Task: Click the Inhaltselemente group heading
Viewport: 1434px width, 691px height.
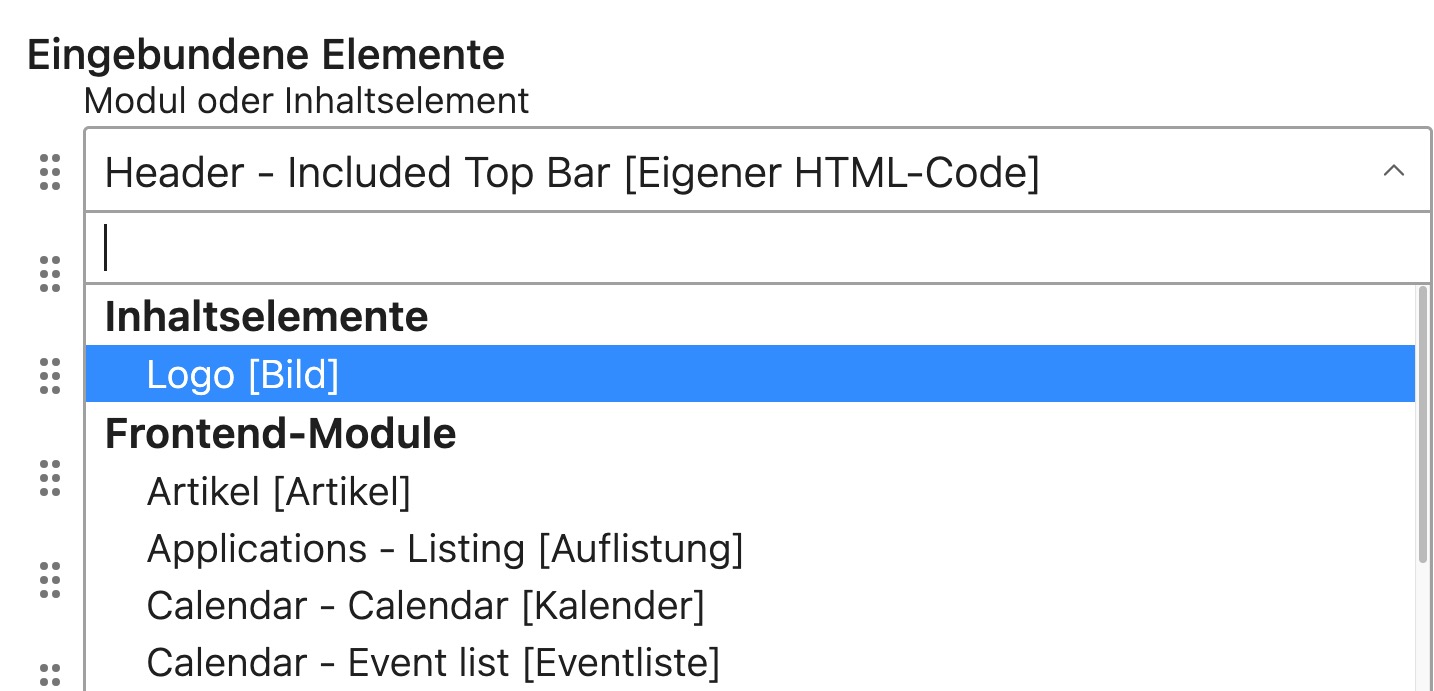Action: (x=267, y=317)
